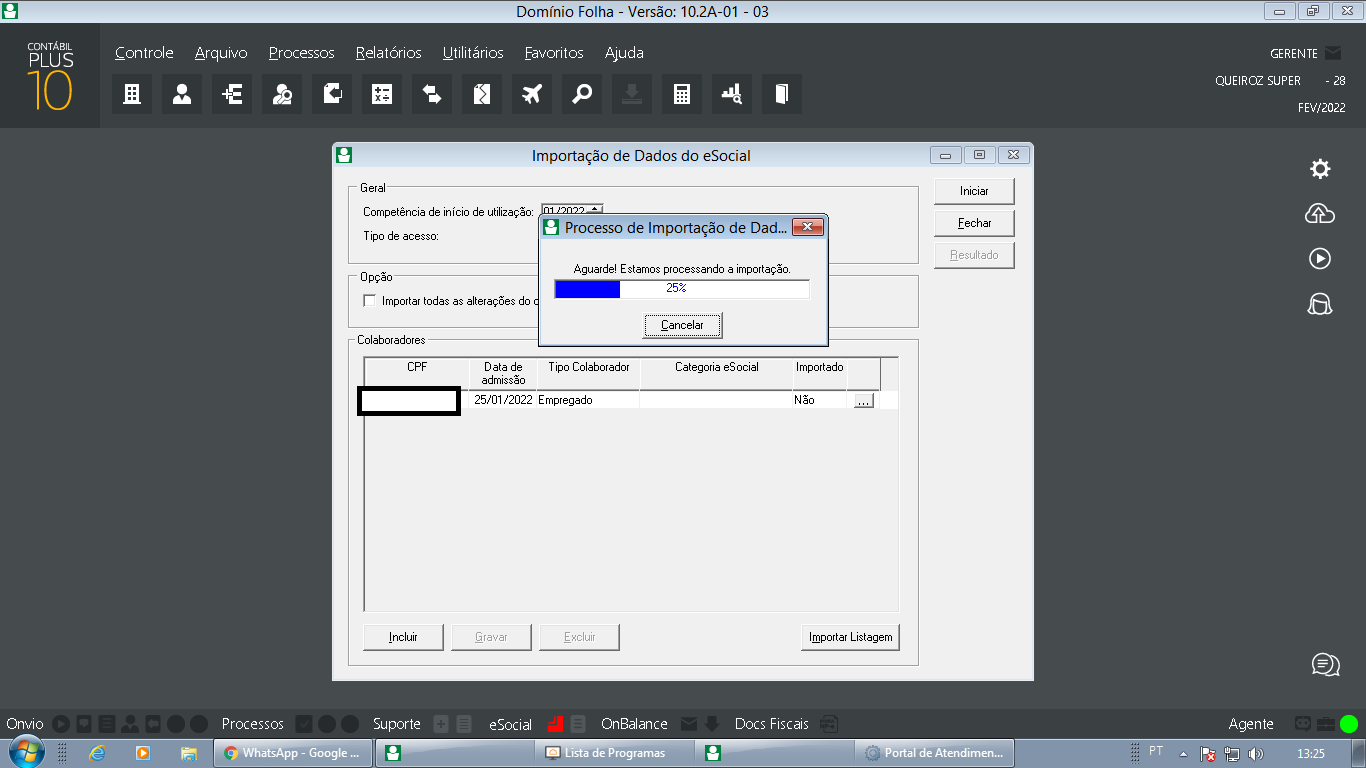Viewport: 1366px width, 768px height.
Task: Open the company building toolbar icon
Action: click(131, 94)
